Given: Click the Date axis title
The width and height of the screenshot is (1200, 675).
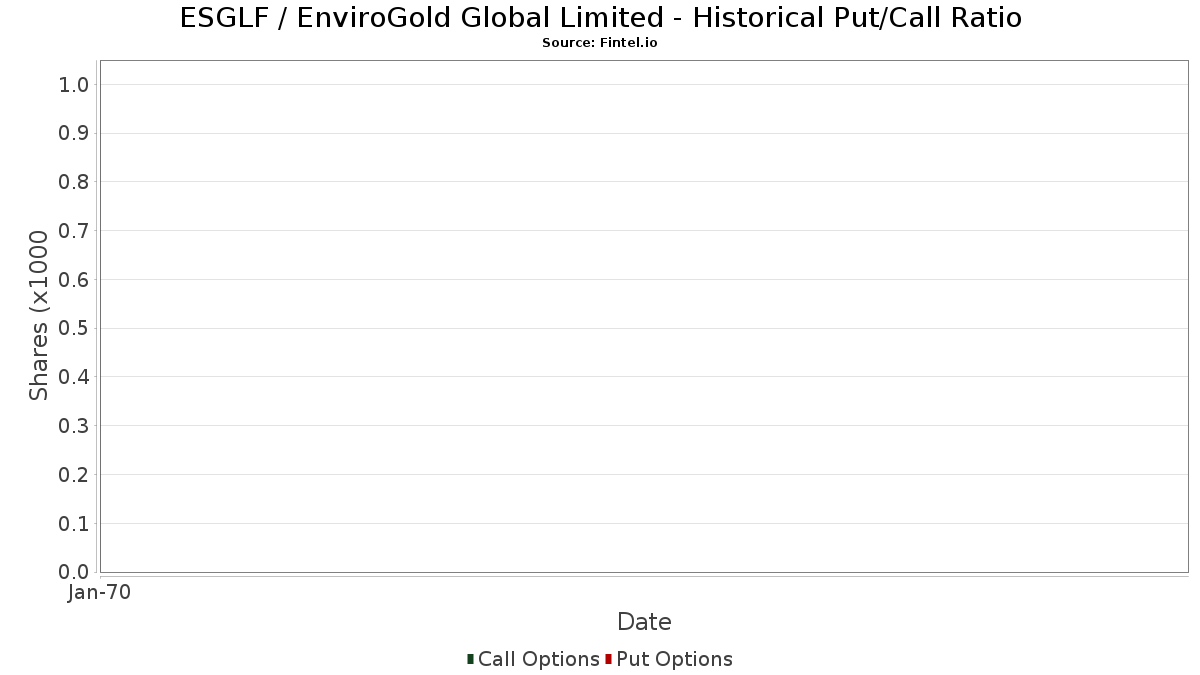Looking at the screenshot, I should tap(644, 622).
